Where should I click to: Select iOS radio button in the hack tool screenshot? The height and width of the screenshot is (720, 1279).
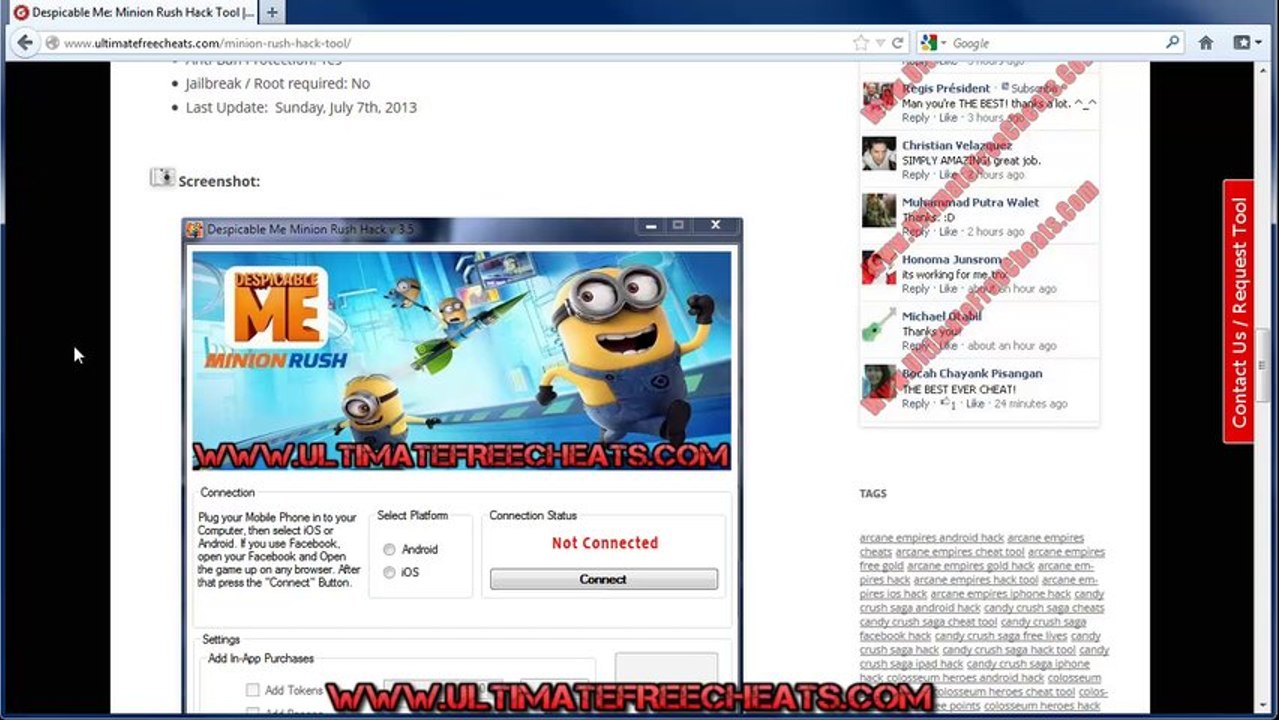coord(389,572)
